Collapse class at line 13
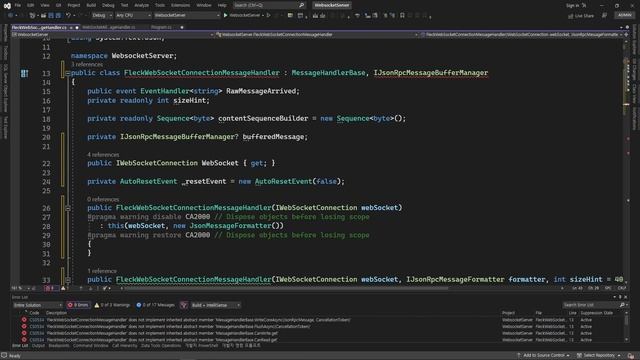Viewport: 640px width, 360px height. coord(68,73)
